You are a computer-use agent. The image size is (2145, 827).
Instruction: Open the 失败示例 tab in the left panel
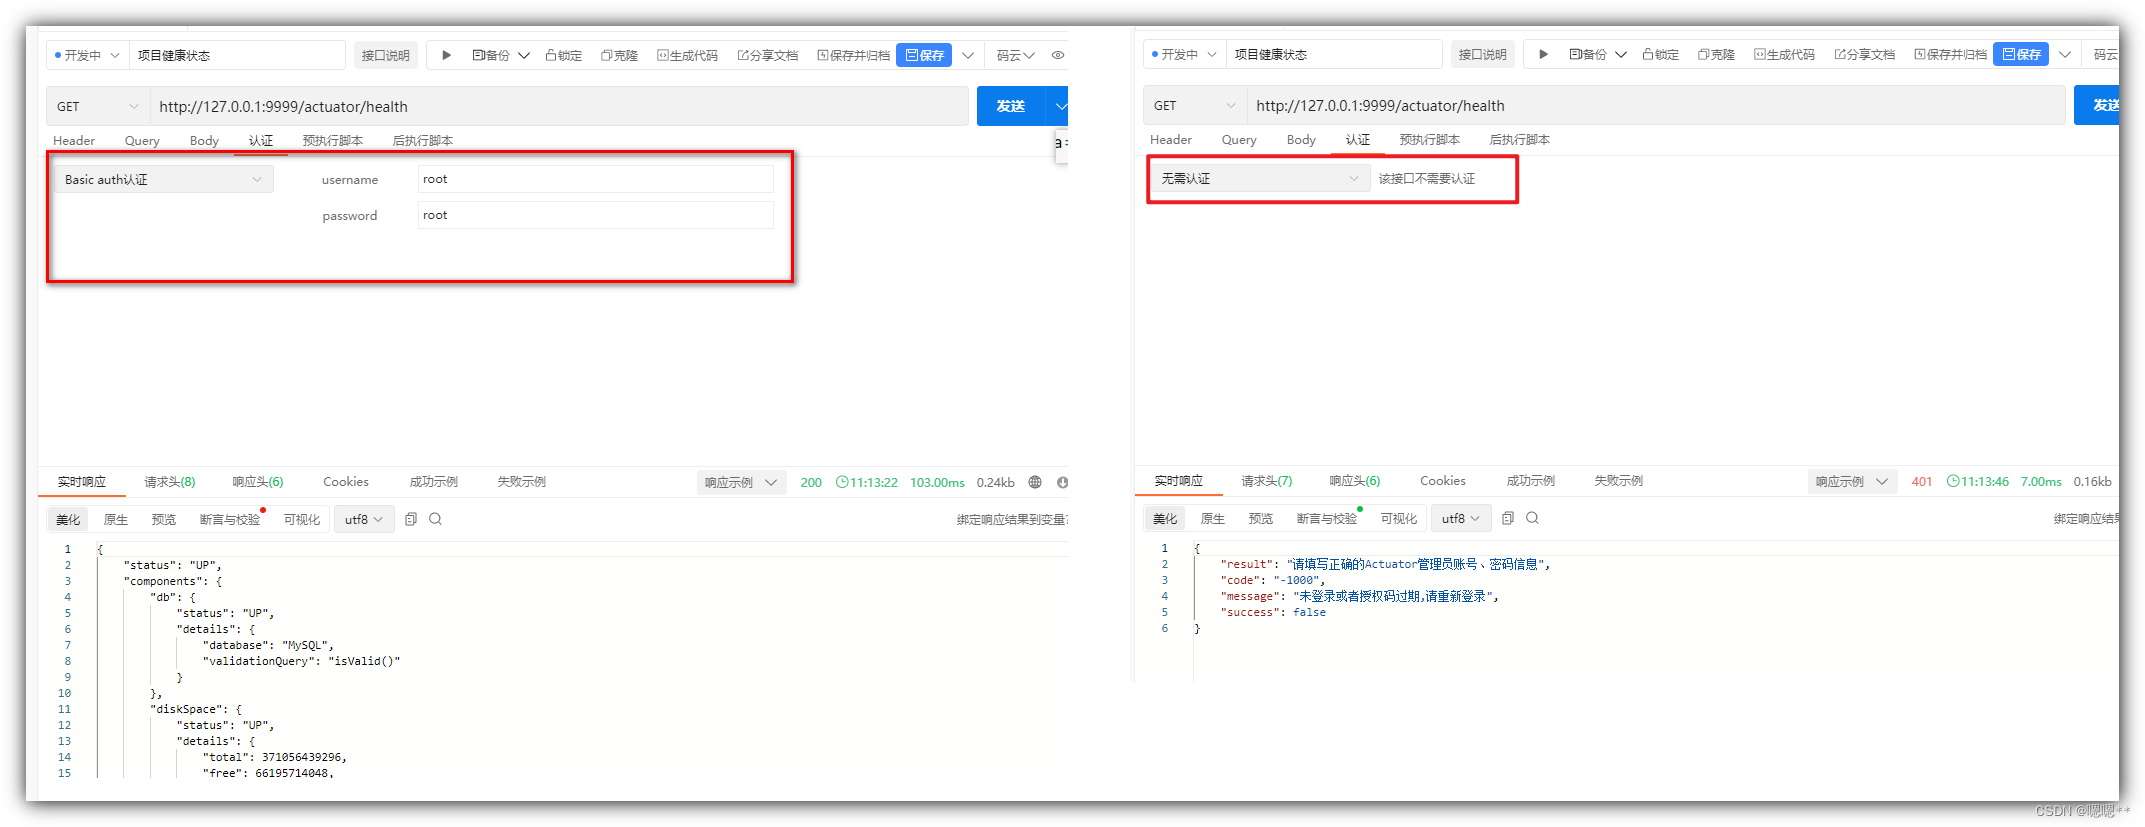click(x=522, y=482)
